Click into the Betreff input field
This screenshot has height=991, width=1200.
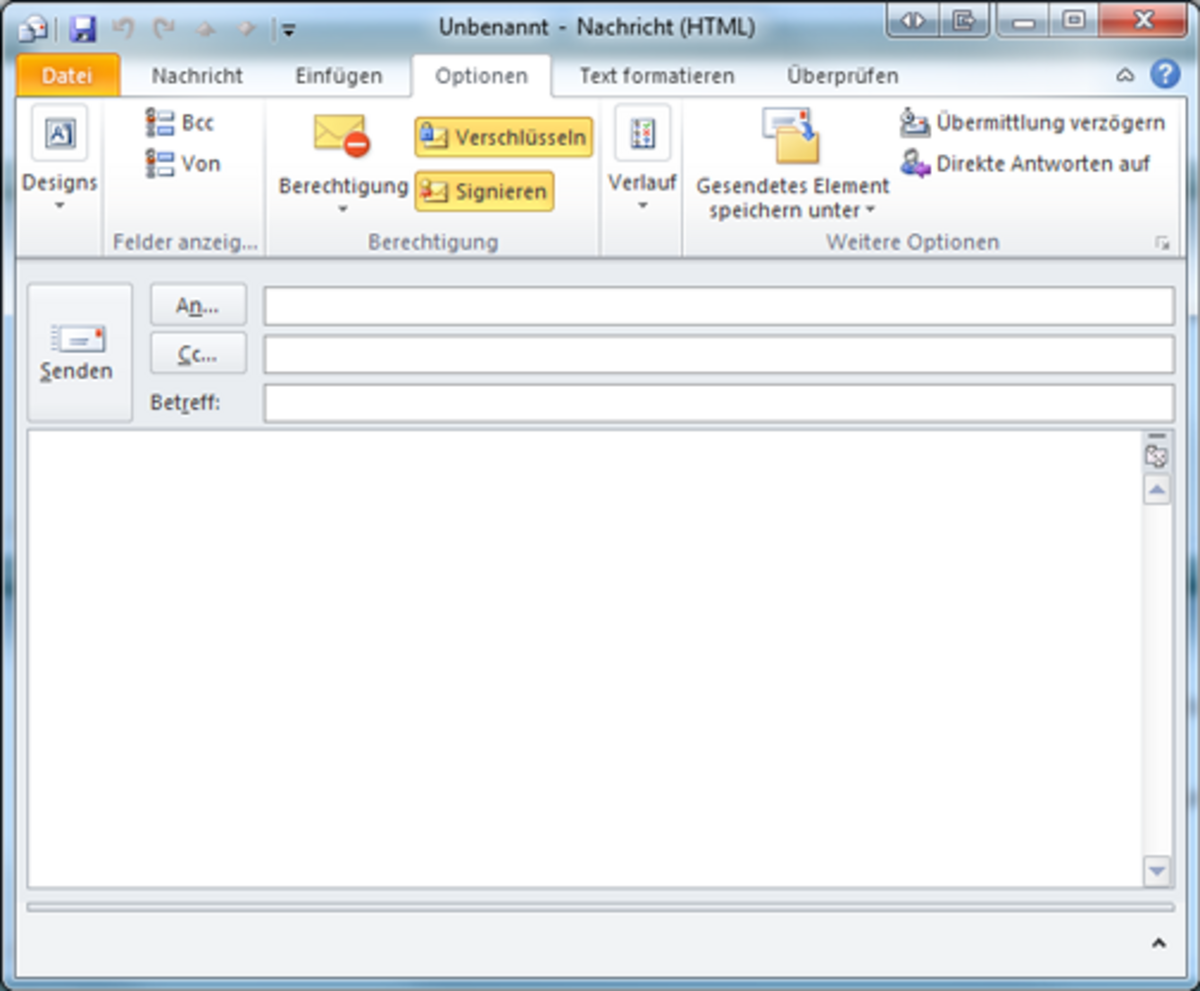pyautogui.click(x=718, y=403)
